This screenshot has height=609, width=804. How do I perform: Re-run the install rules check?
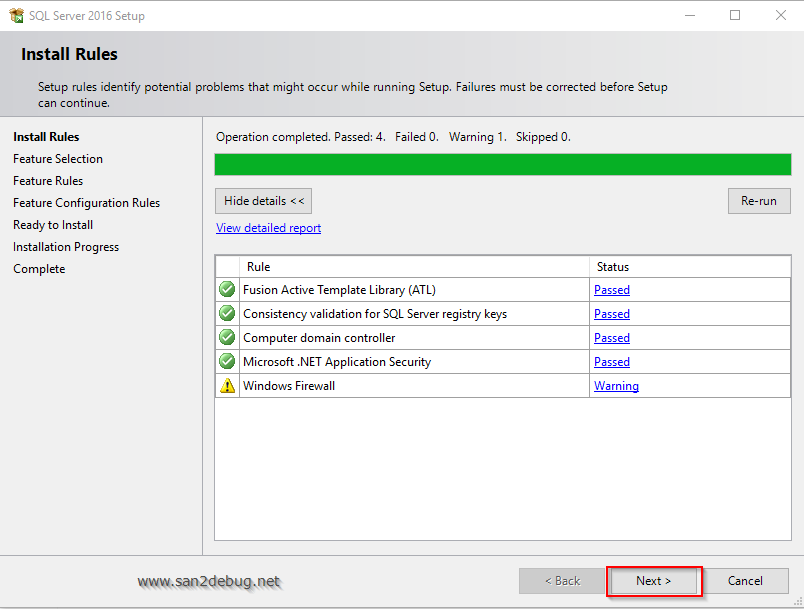759,201
